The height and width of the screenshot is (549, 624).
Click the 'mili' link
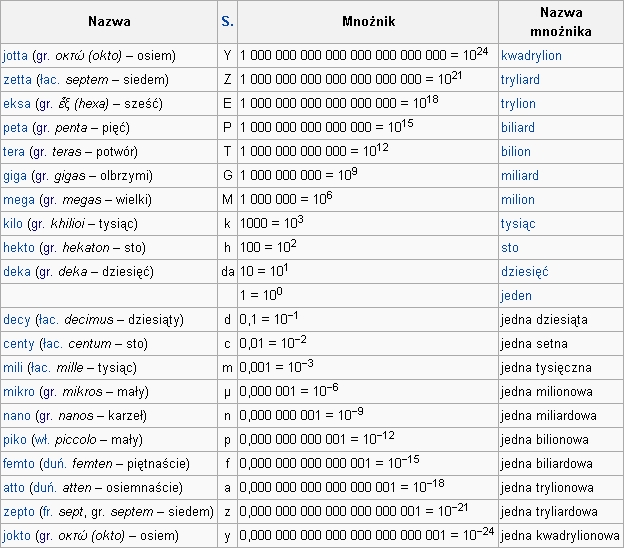point(13,368)
